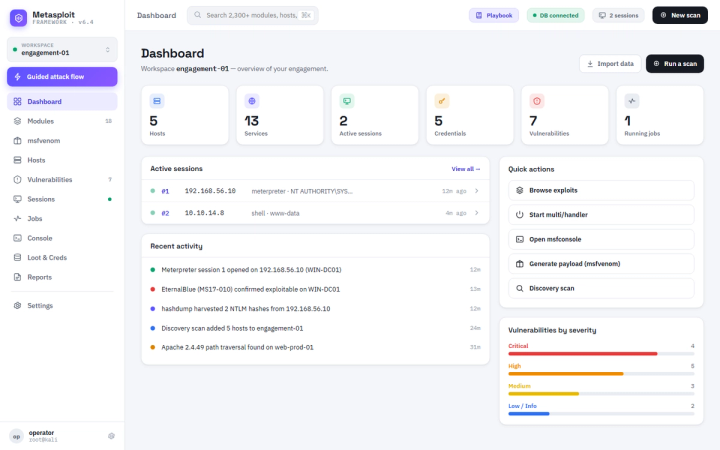The width and height of the screenshot is (720, 450).
Task: Open the engagement-01 workspace selector
Action: pos(62,49)
